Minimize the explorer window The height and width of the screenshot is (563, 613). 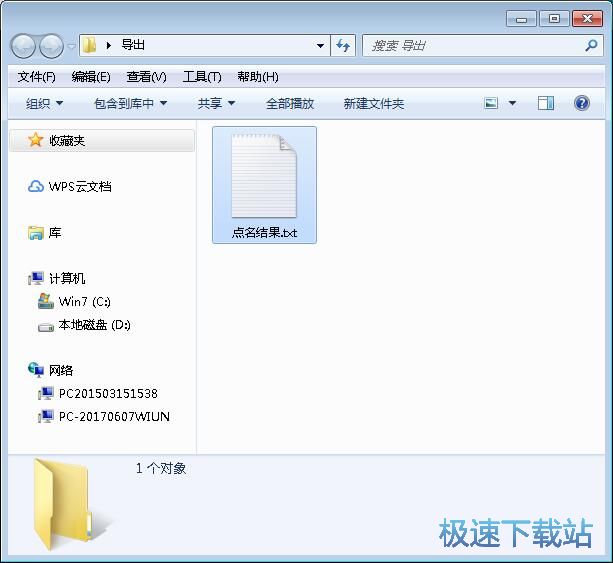521,19
